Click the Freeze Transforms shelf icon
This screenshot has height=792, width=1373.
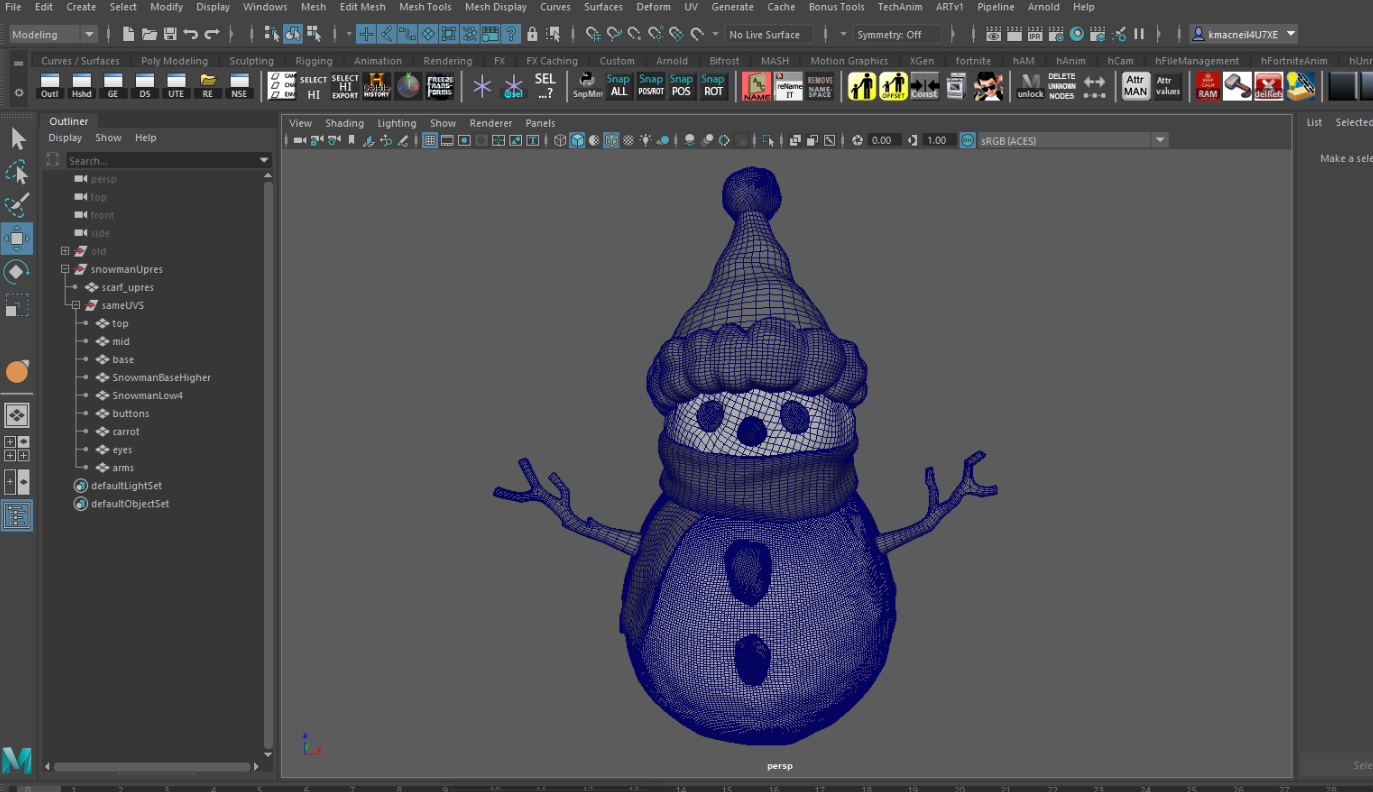click(x=440, y=86)
